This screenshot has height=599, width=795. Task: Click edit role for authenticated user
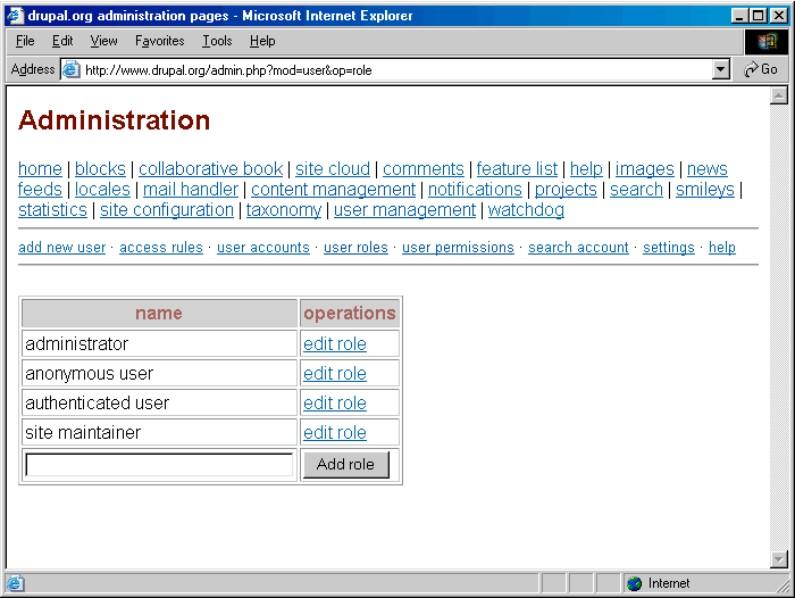335,403
